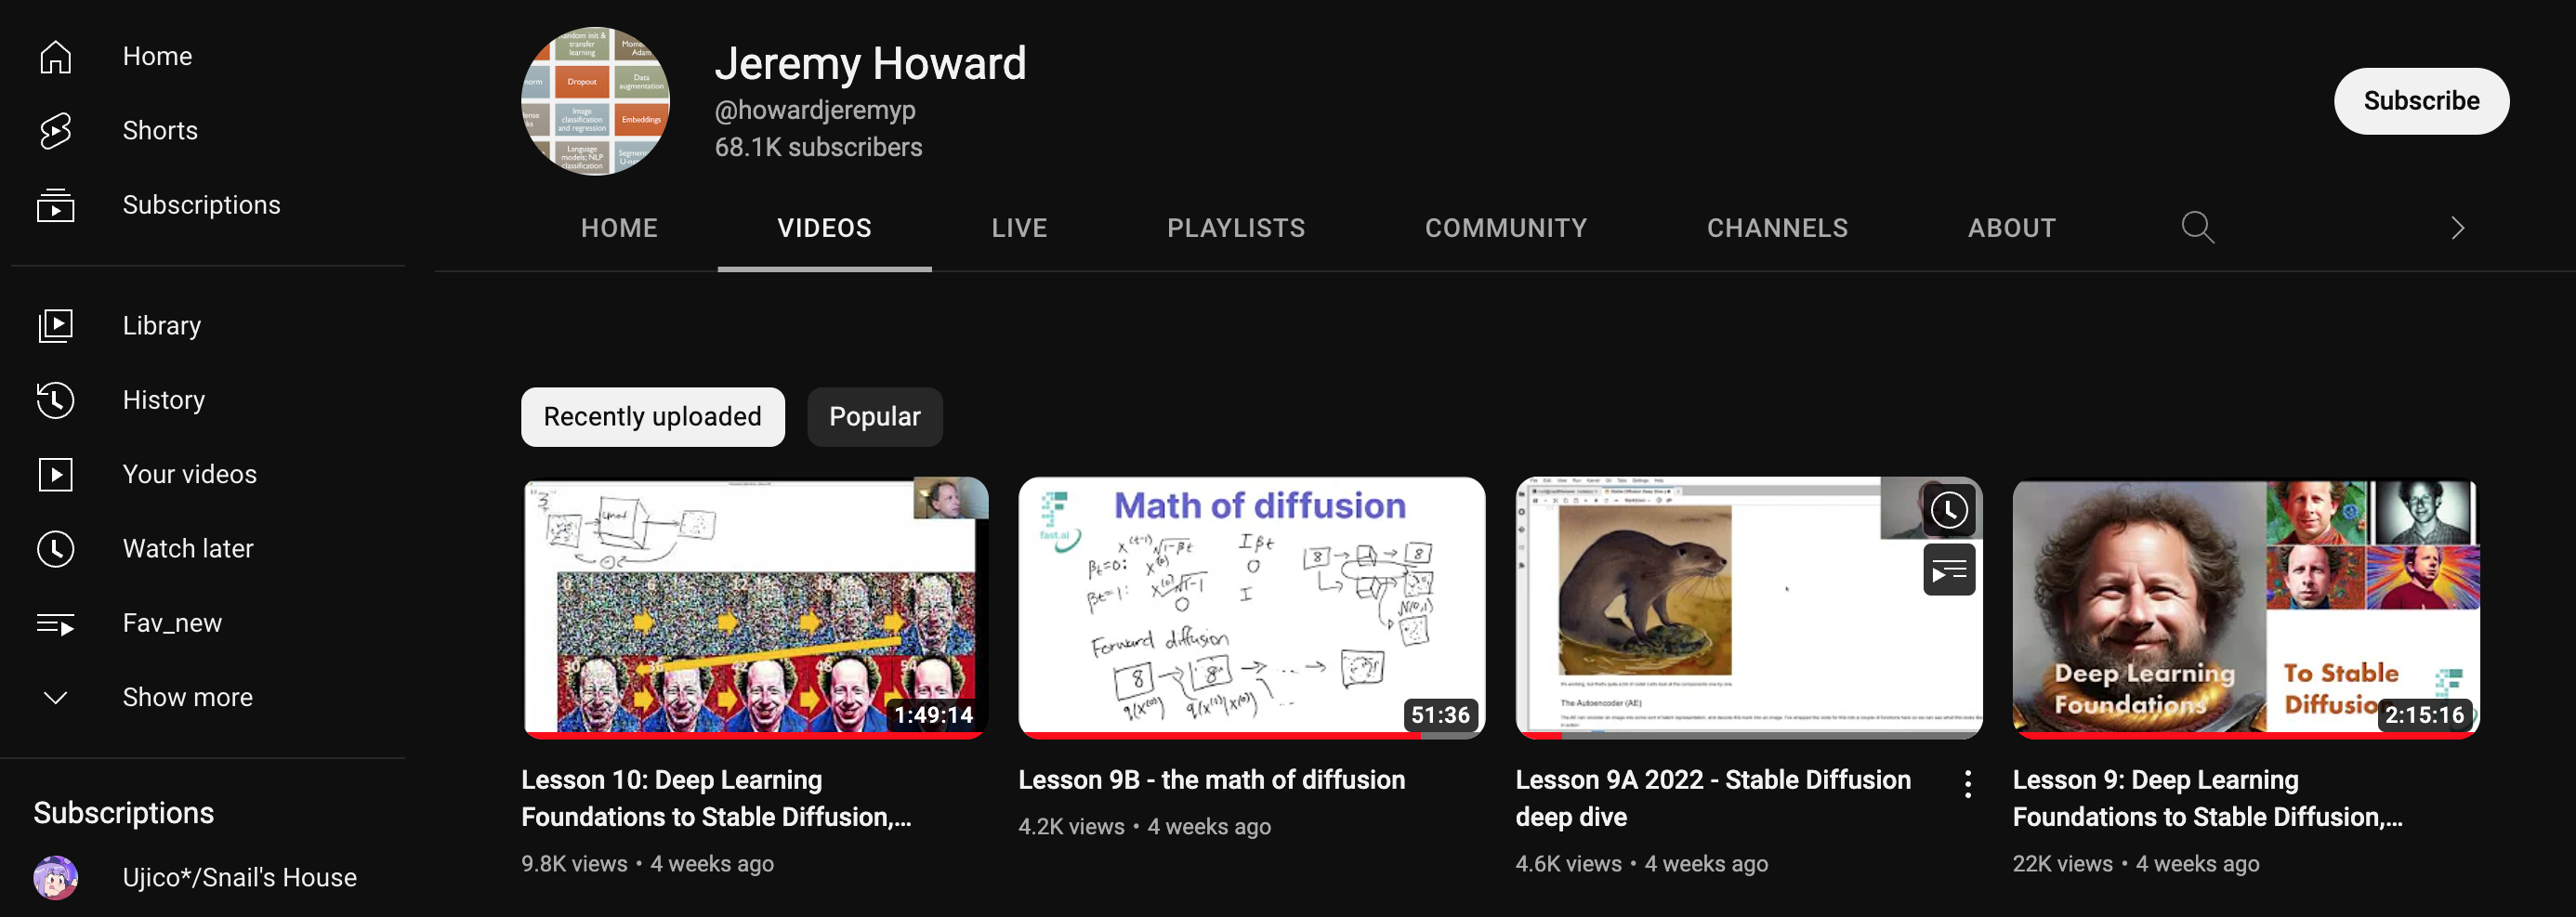Click the 1:49:14 duration badge
Image resolution: width=2576 pixels, height=917 pixels.
(933, 715)
